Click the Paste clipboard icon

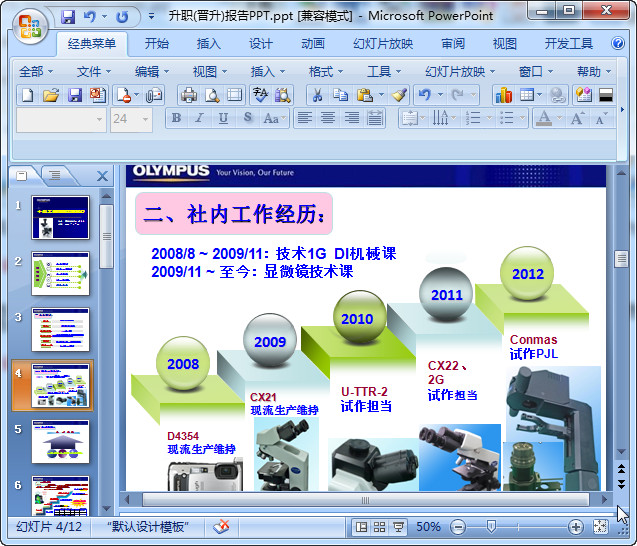coord(365,95)
